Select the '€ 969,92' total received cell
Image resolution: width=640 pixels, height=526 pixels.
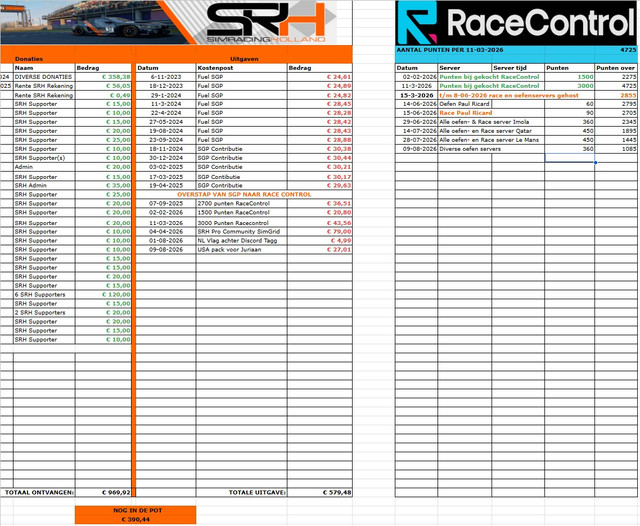[x=103, y=492]
